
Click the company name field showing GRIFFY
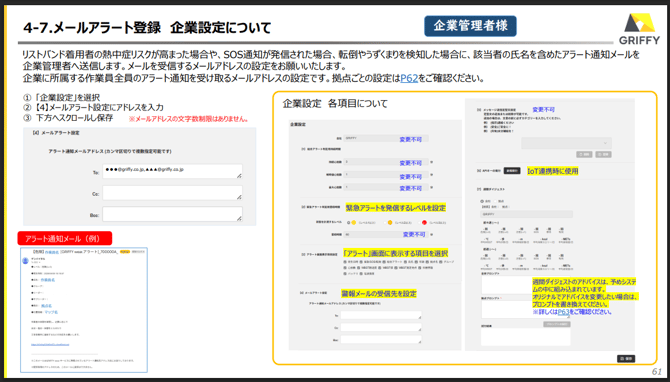pos(386,138)
